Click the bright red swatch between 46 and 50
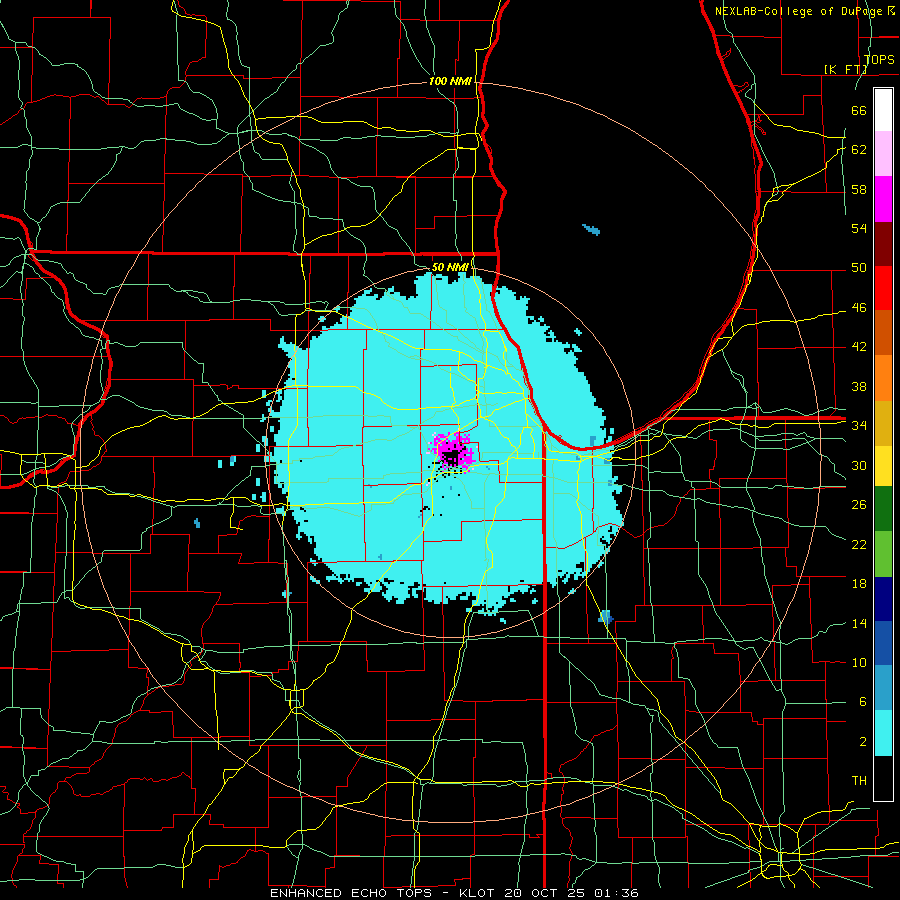The image size is (900, 900). (883, 288)
